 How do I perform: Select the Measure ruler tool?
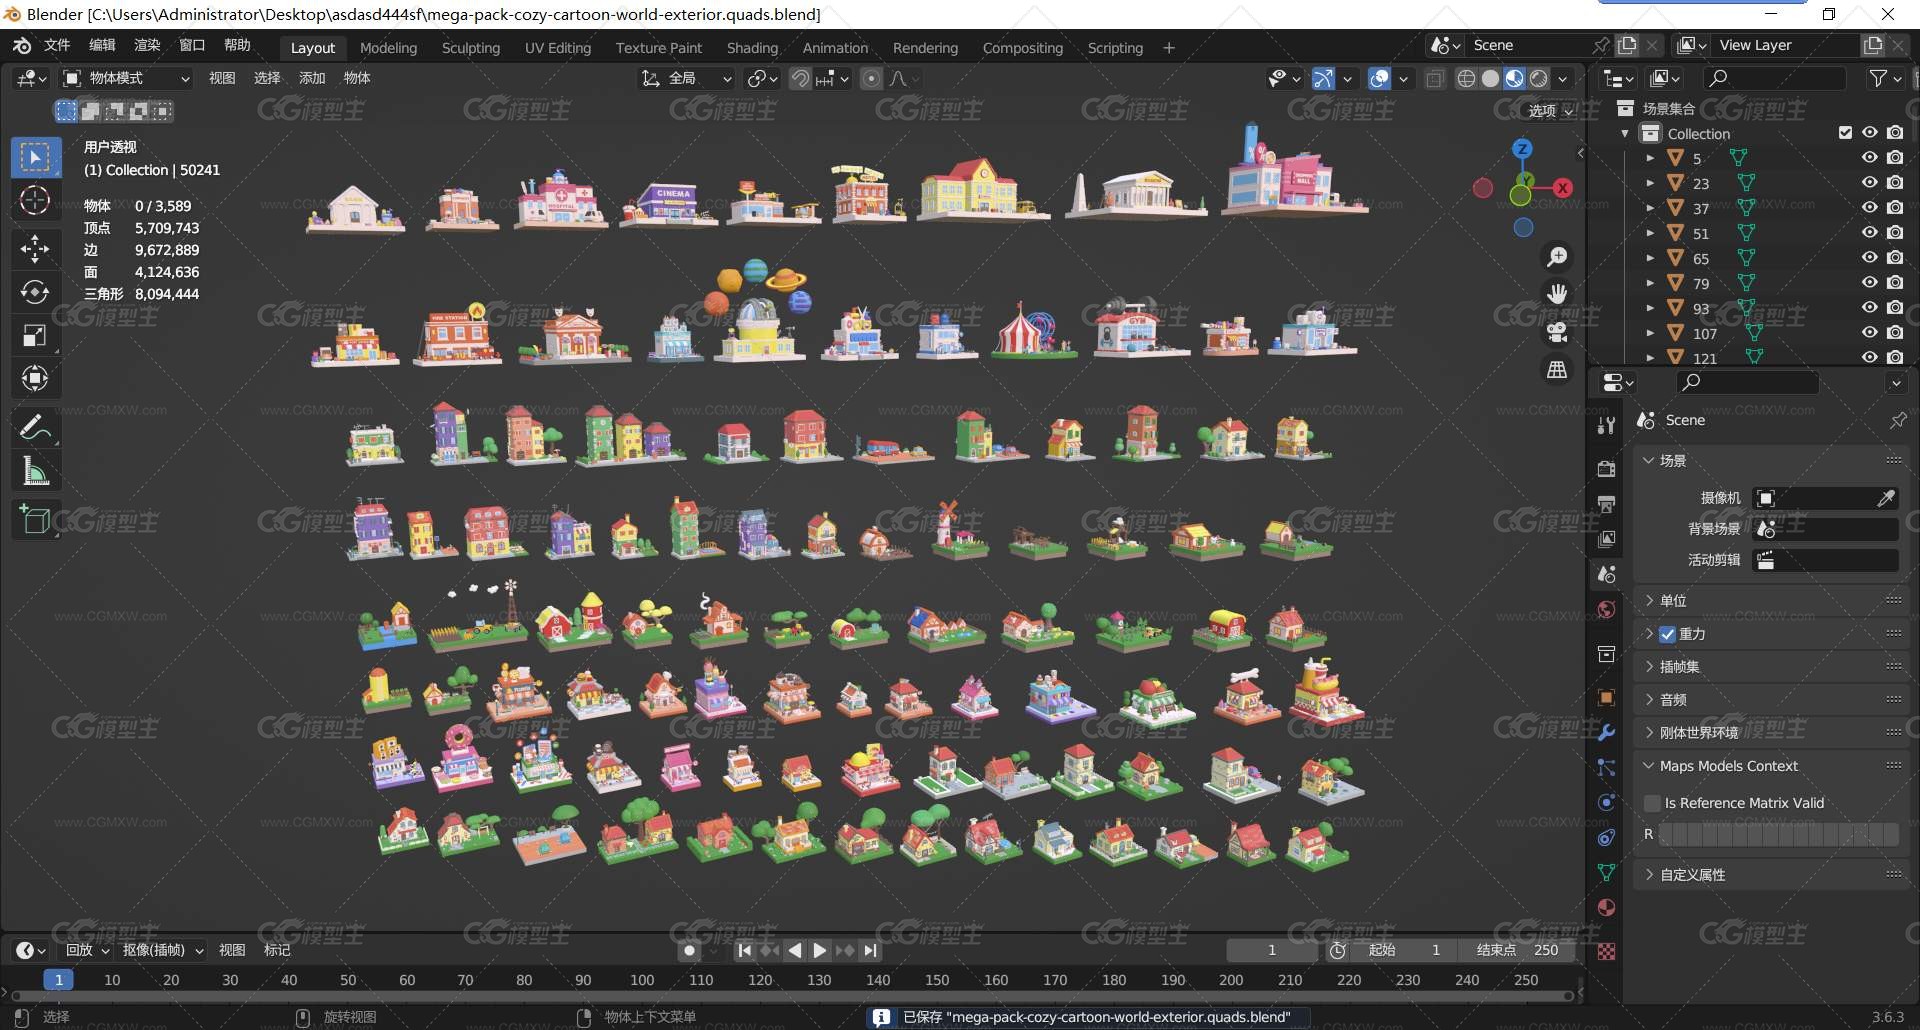click(35, 471)
